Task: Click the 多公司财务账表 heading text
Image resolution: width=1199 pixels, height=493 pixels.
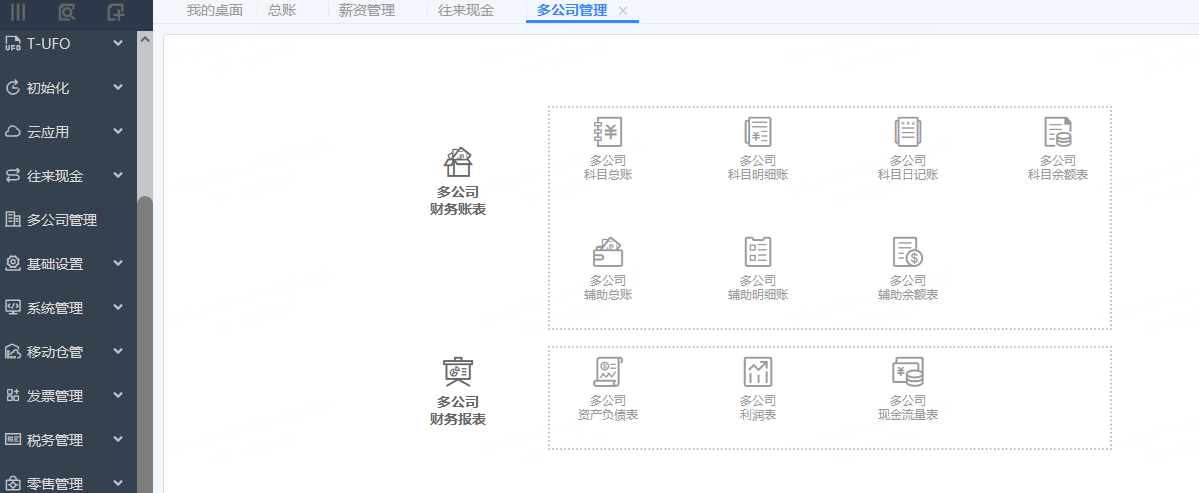Action: click(458, 201)
